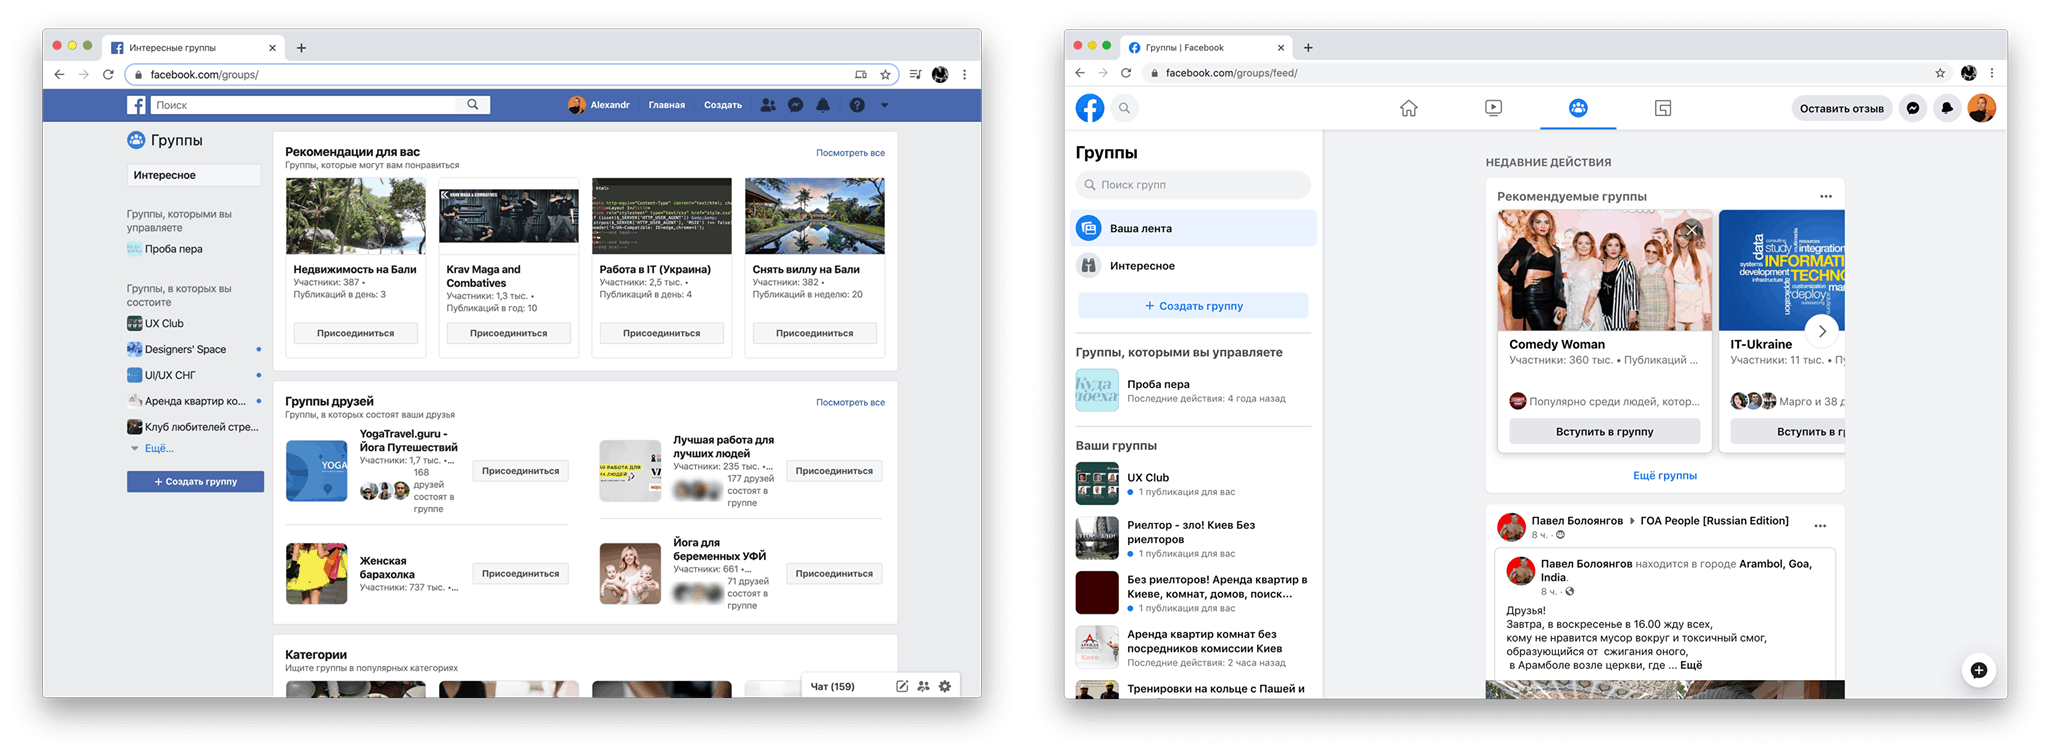Select 'Интересное' with binoculars icon in the right window

tap(1193, 266)
